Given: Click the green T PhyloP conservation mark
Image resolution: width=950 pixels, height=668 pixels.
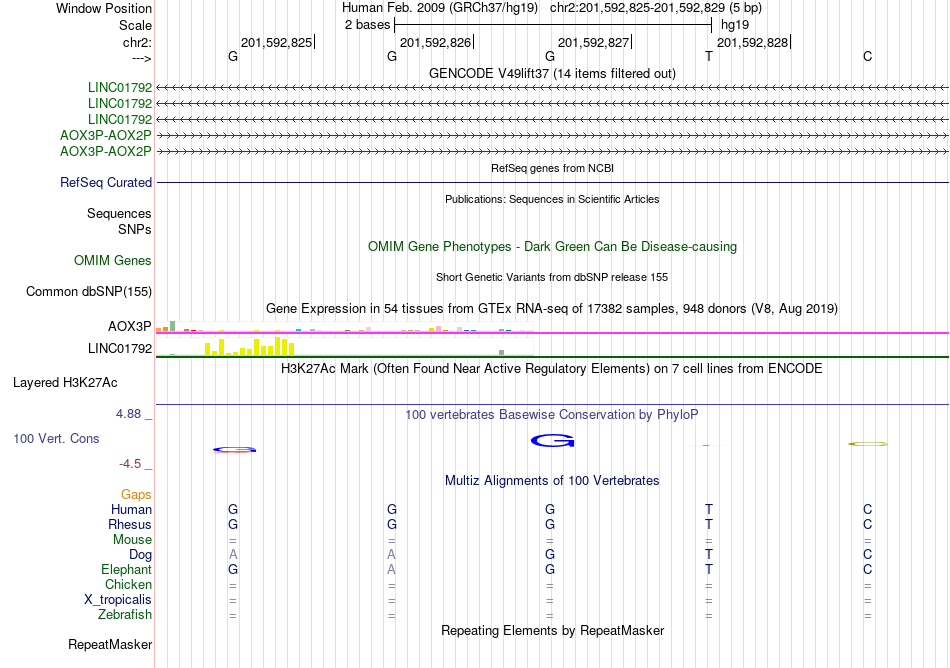Looking at the screenshot, I should tap(706, 445).
